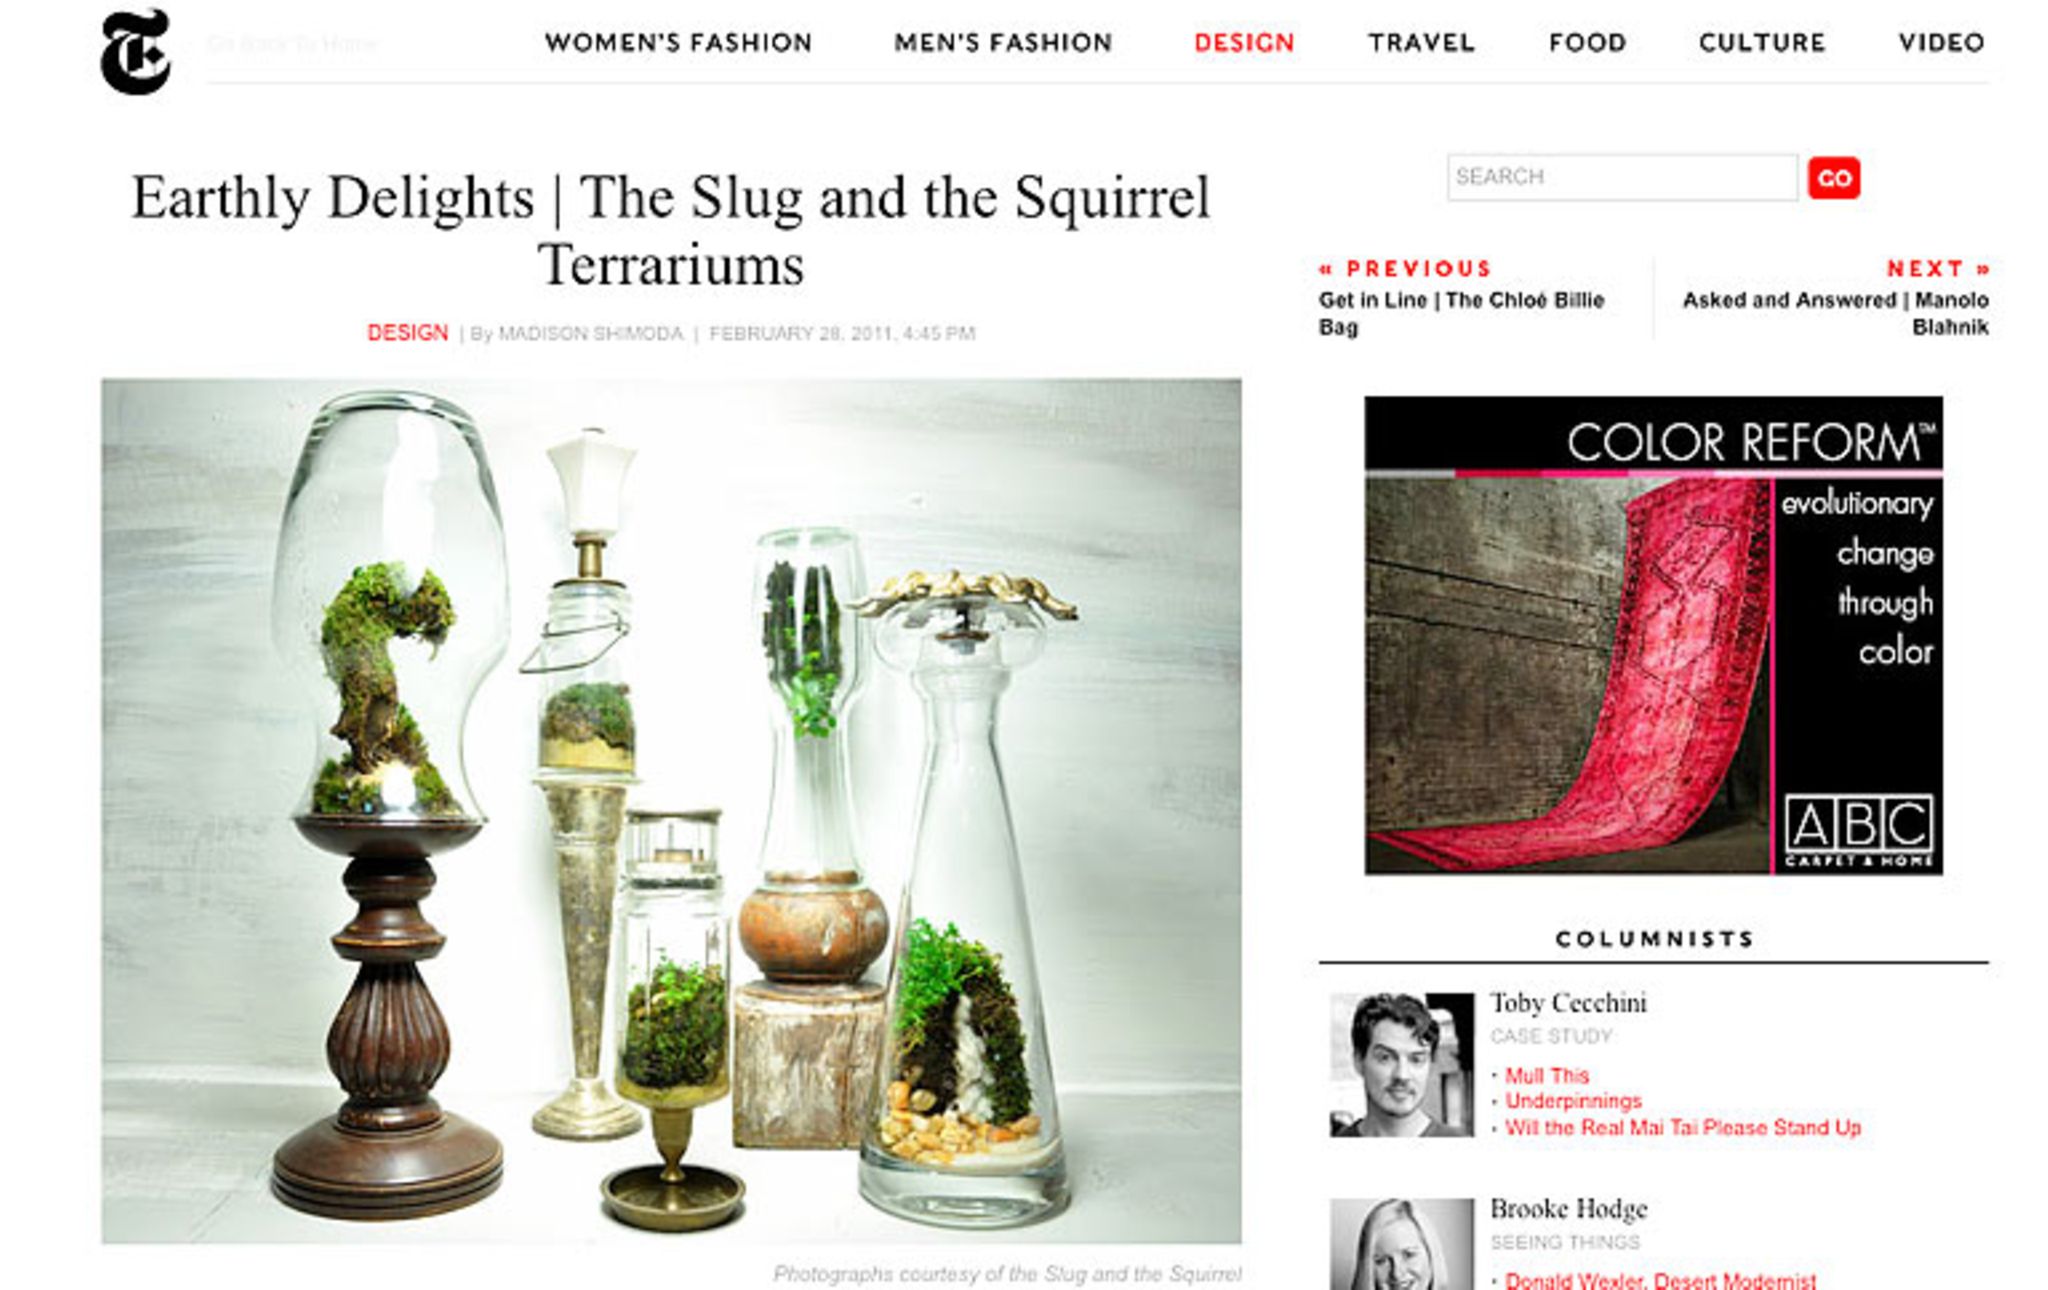Open Will the Real Mai Tai Please Stand Up
2048x1290 pixels.
click(x=1682, y=1128)
